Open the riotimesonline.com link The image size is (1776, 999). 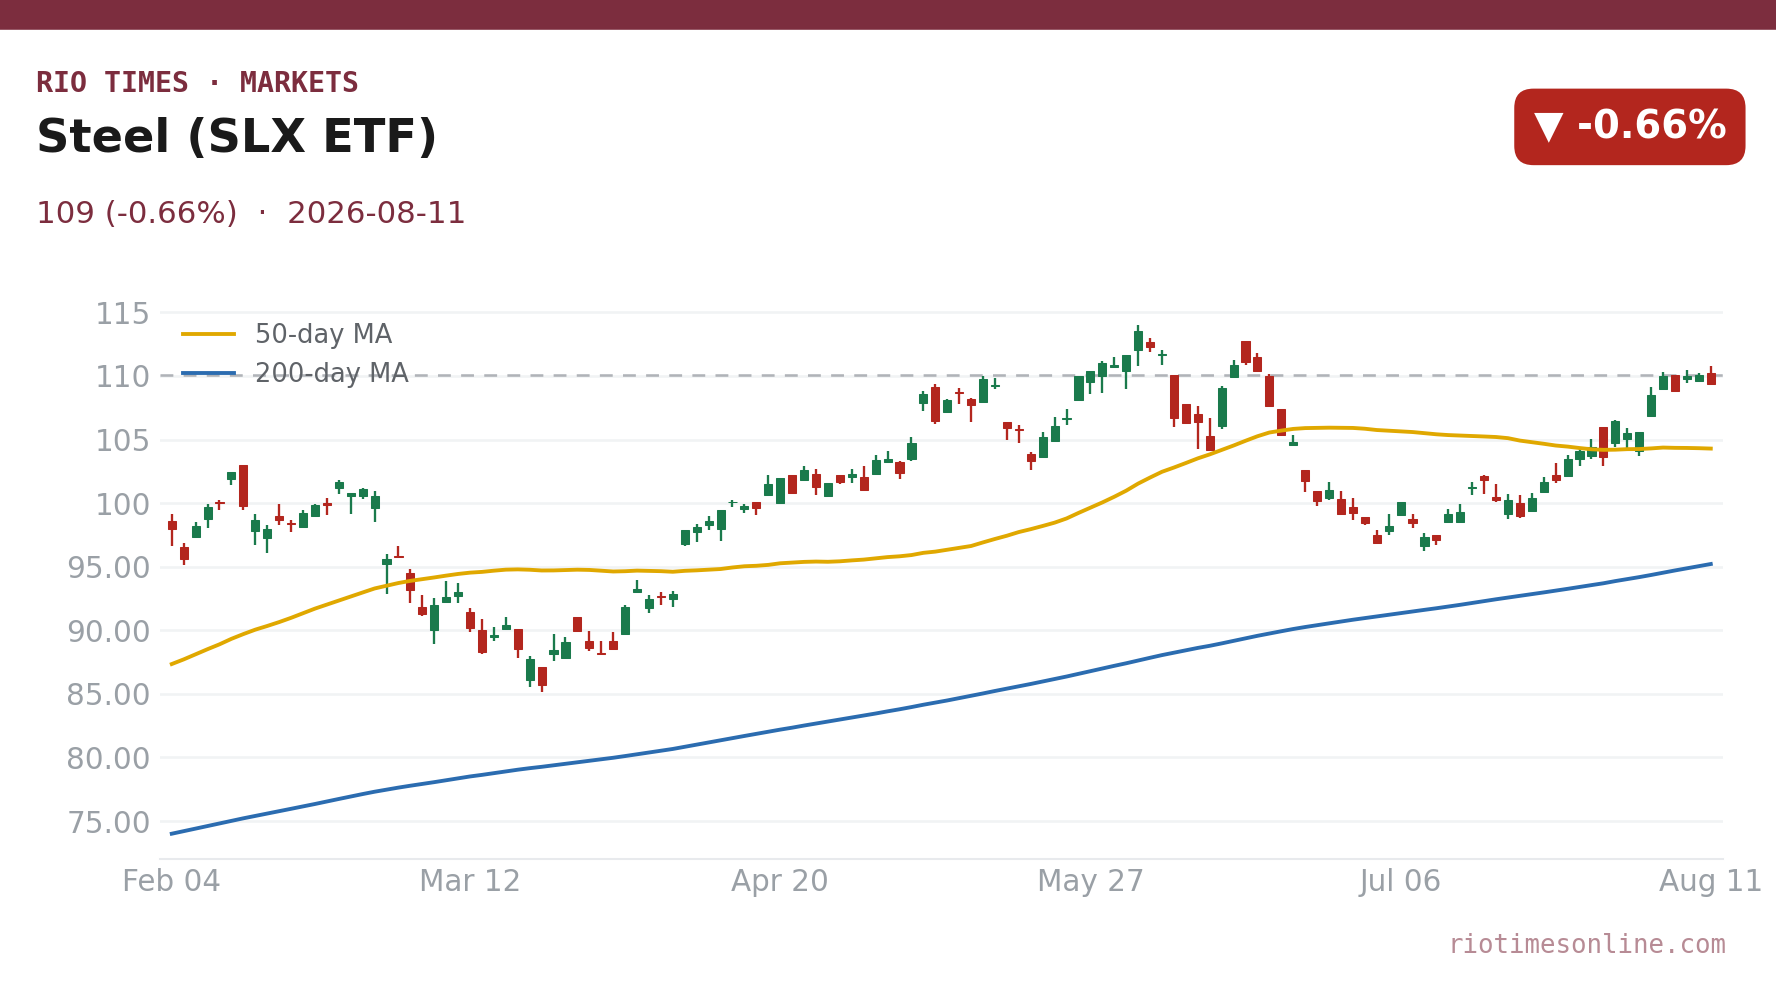1587,945
